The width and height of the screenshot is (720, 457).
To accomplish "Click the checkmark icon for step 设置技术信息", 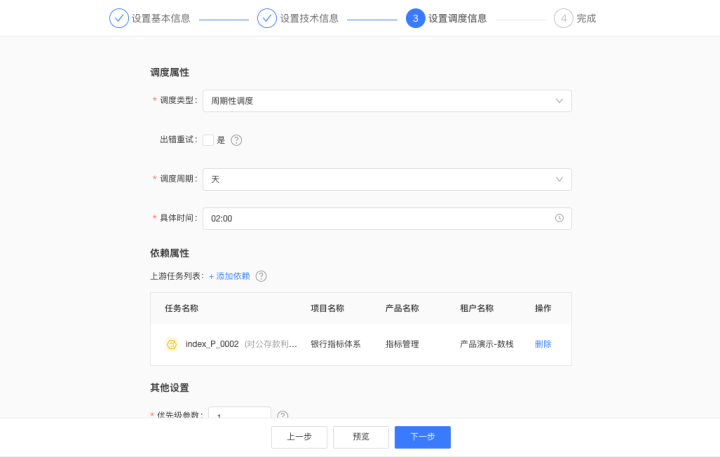I will click(x=267, y=18).
